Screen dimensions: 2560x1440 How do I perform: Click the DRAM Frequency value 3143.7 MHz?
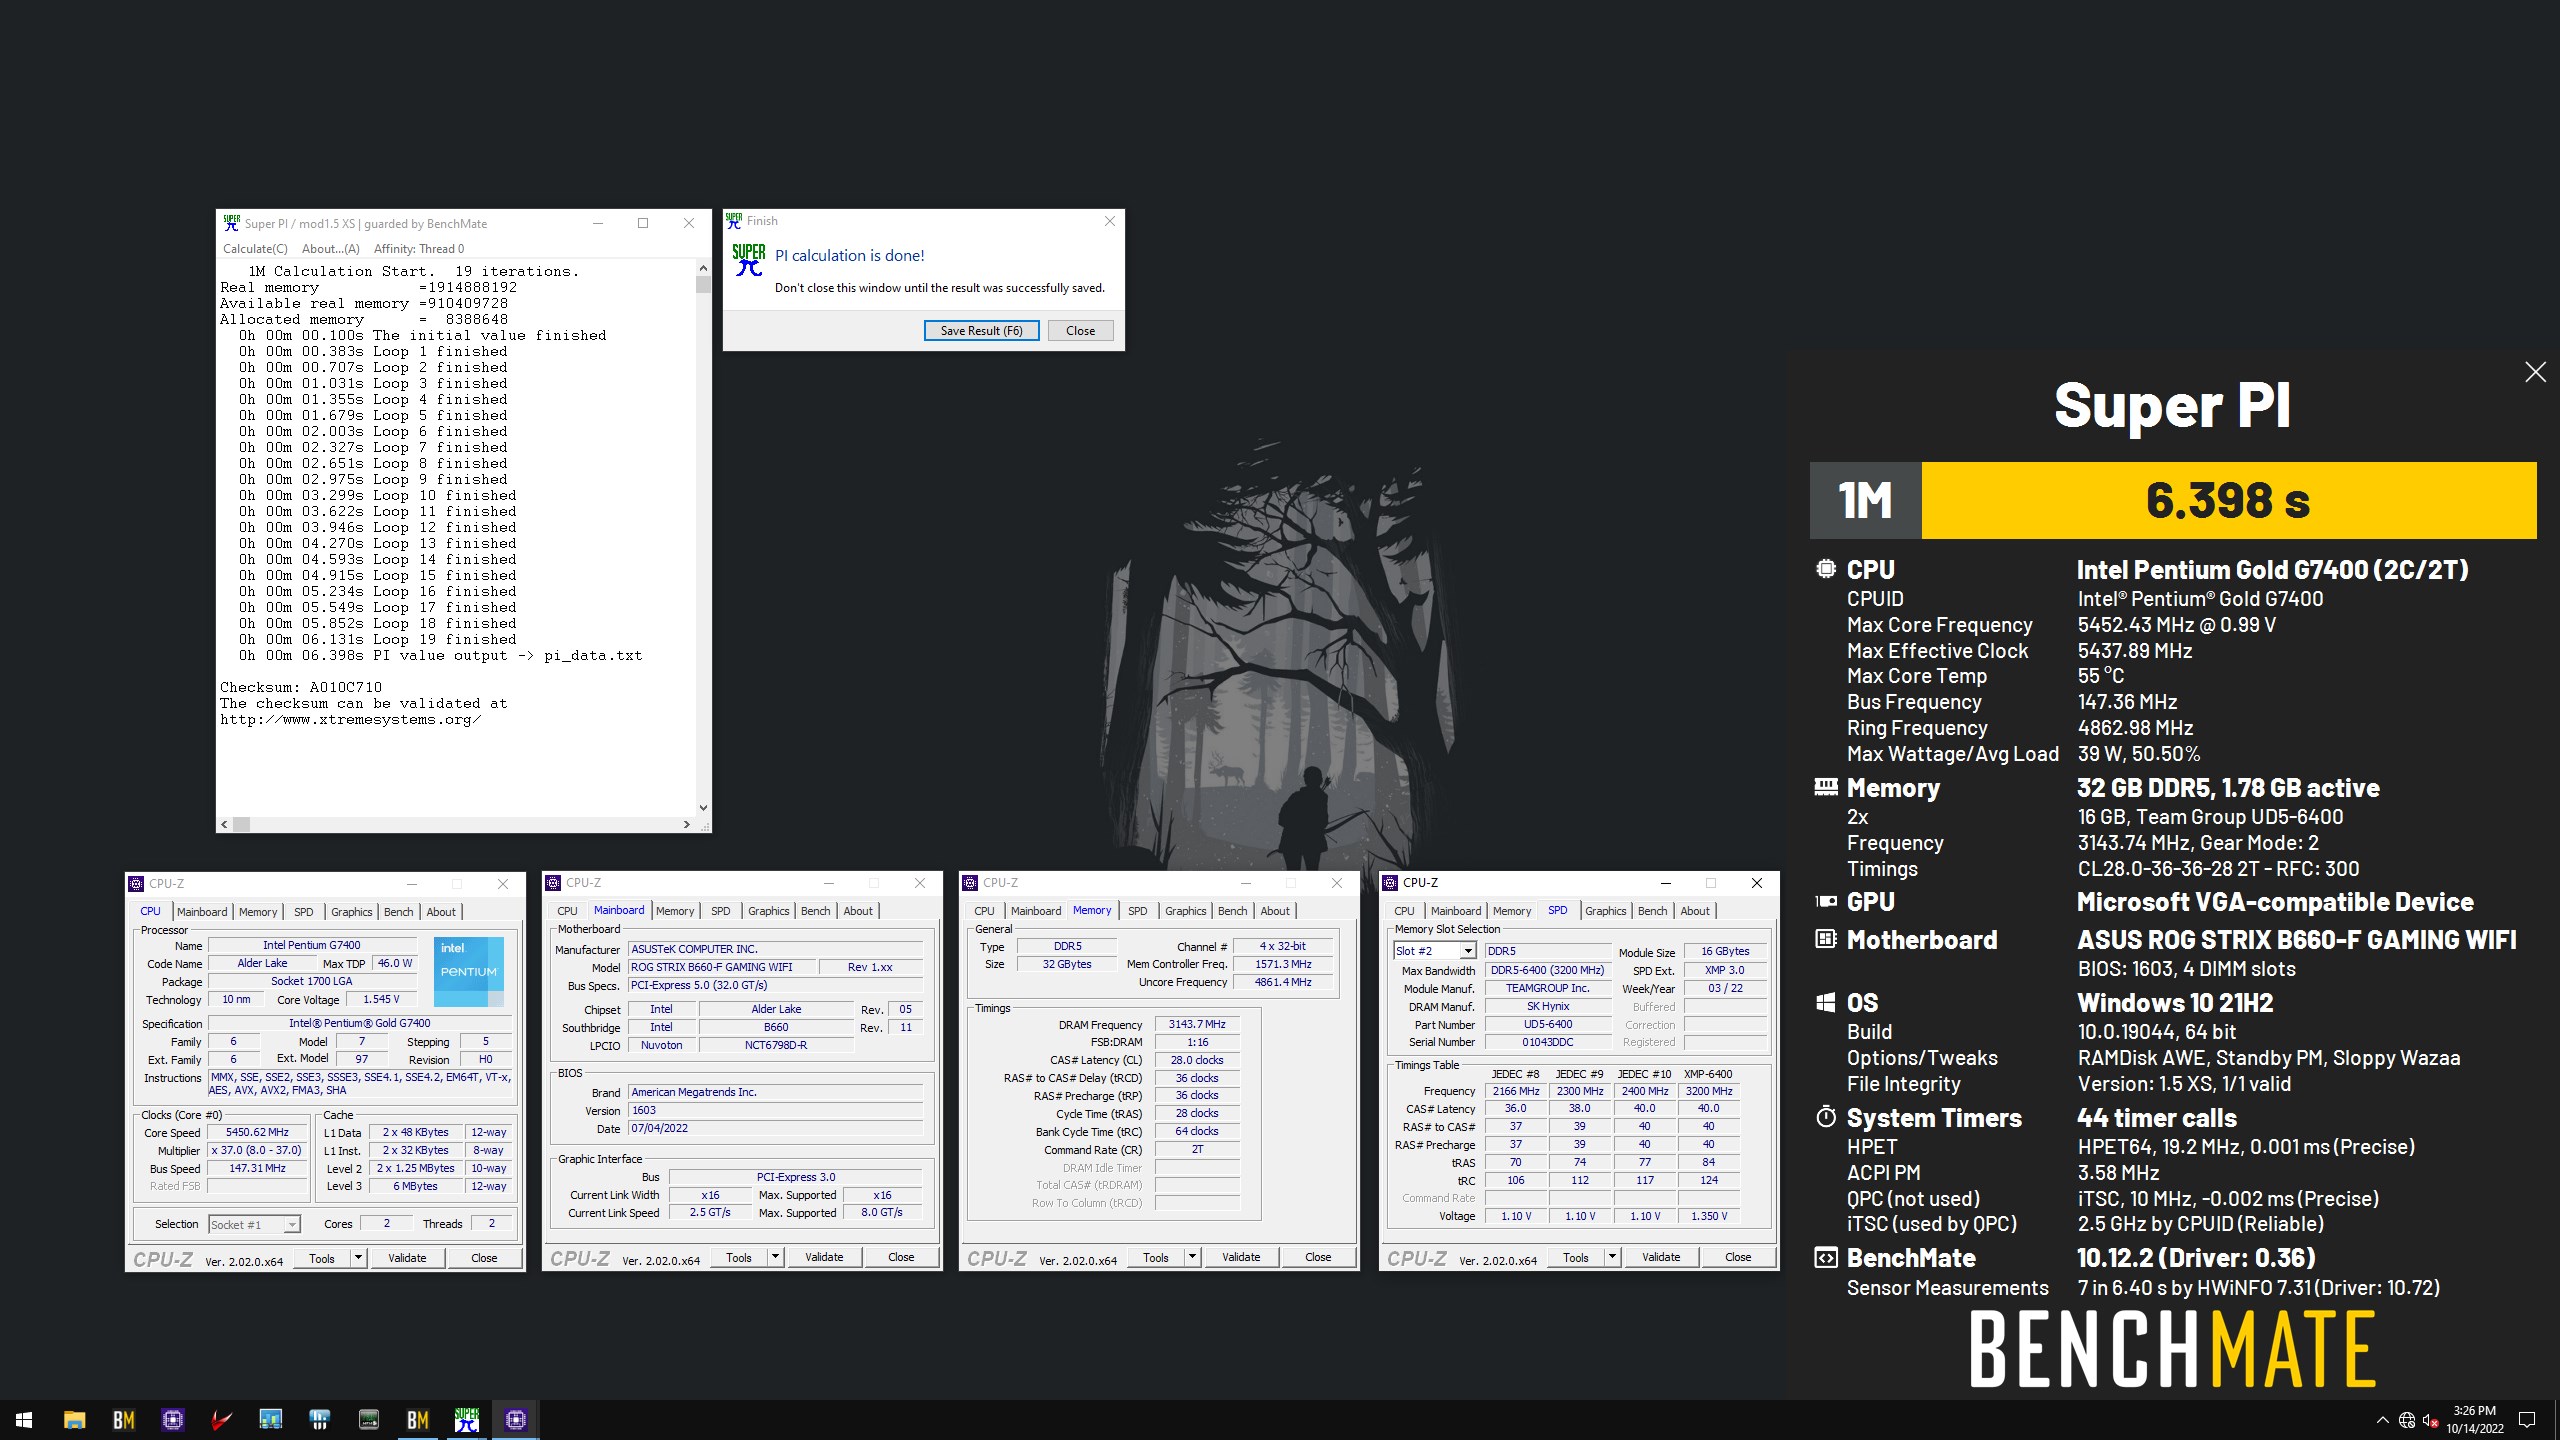[1197, 1024]
